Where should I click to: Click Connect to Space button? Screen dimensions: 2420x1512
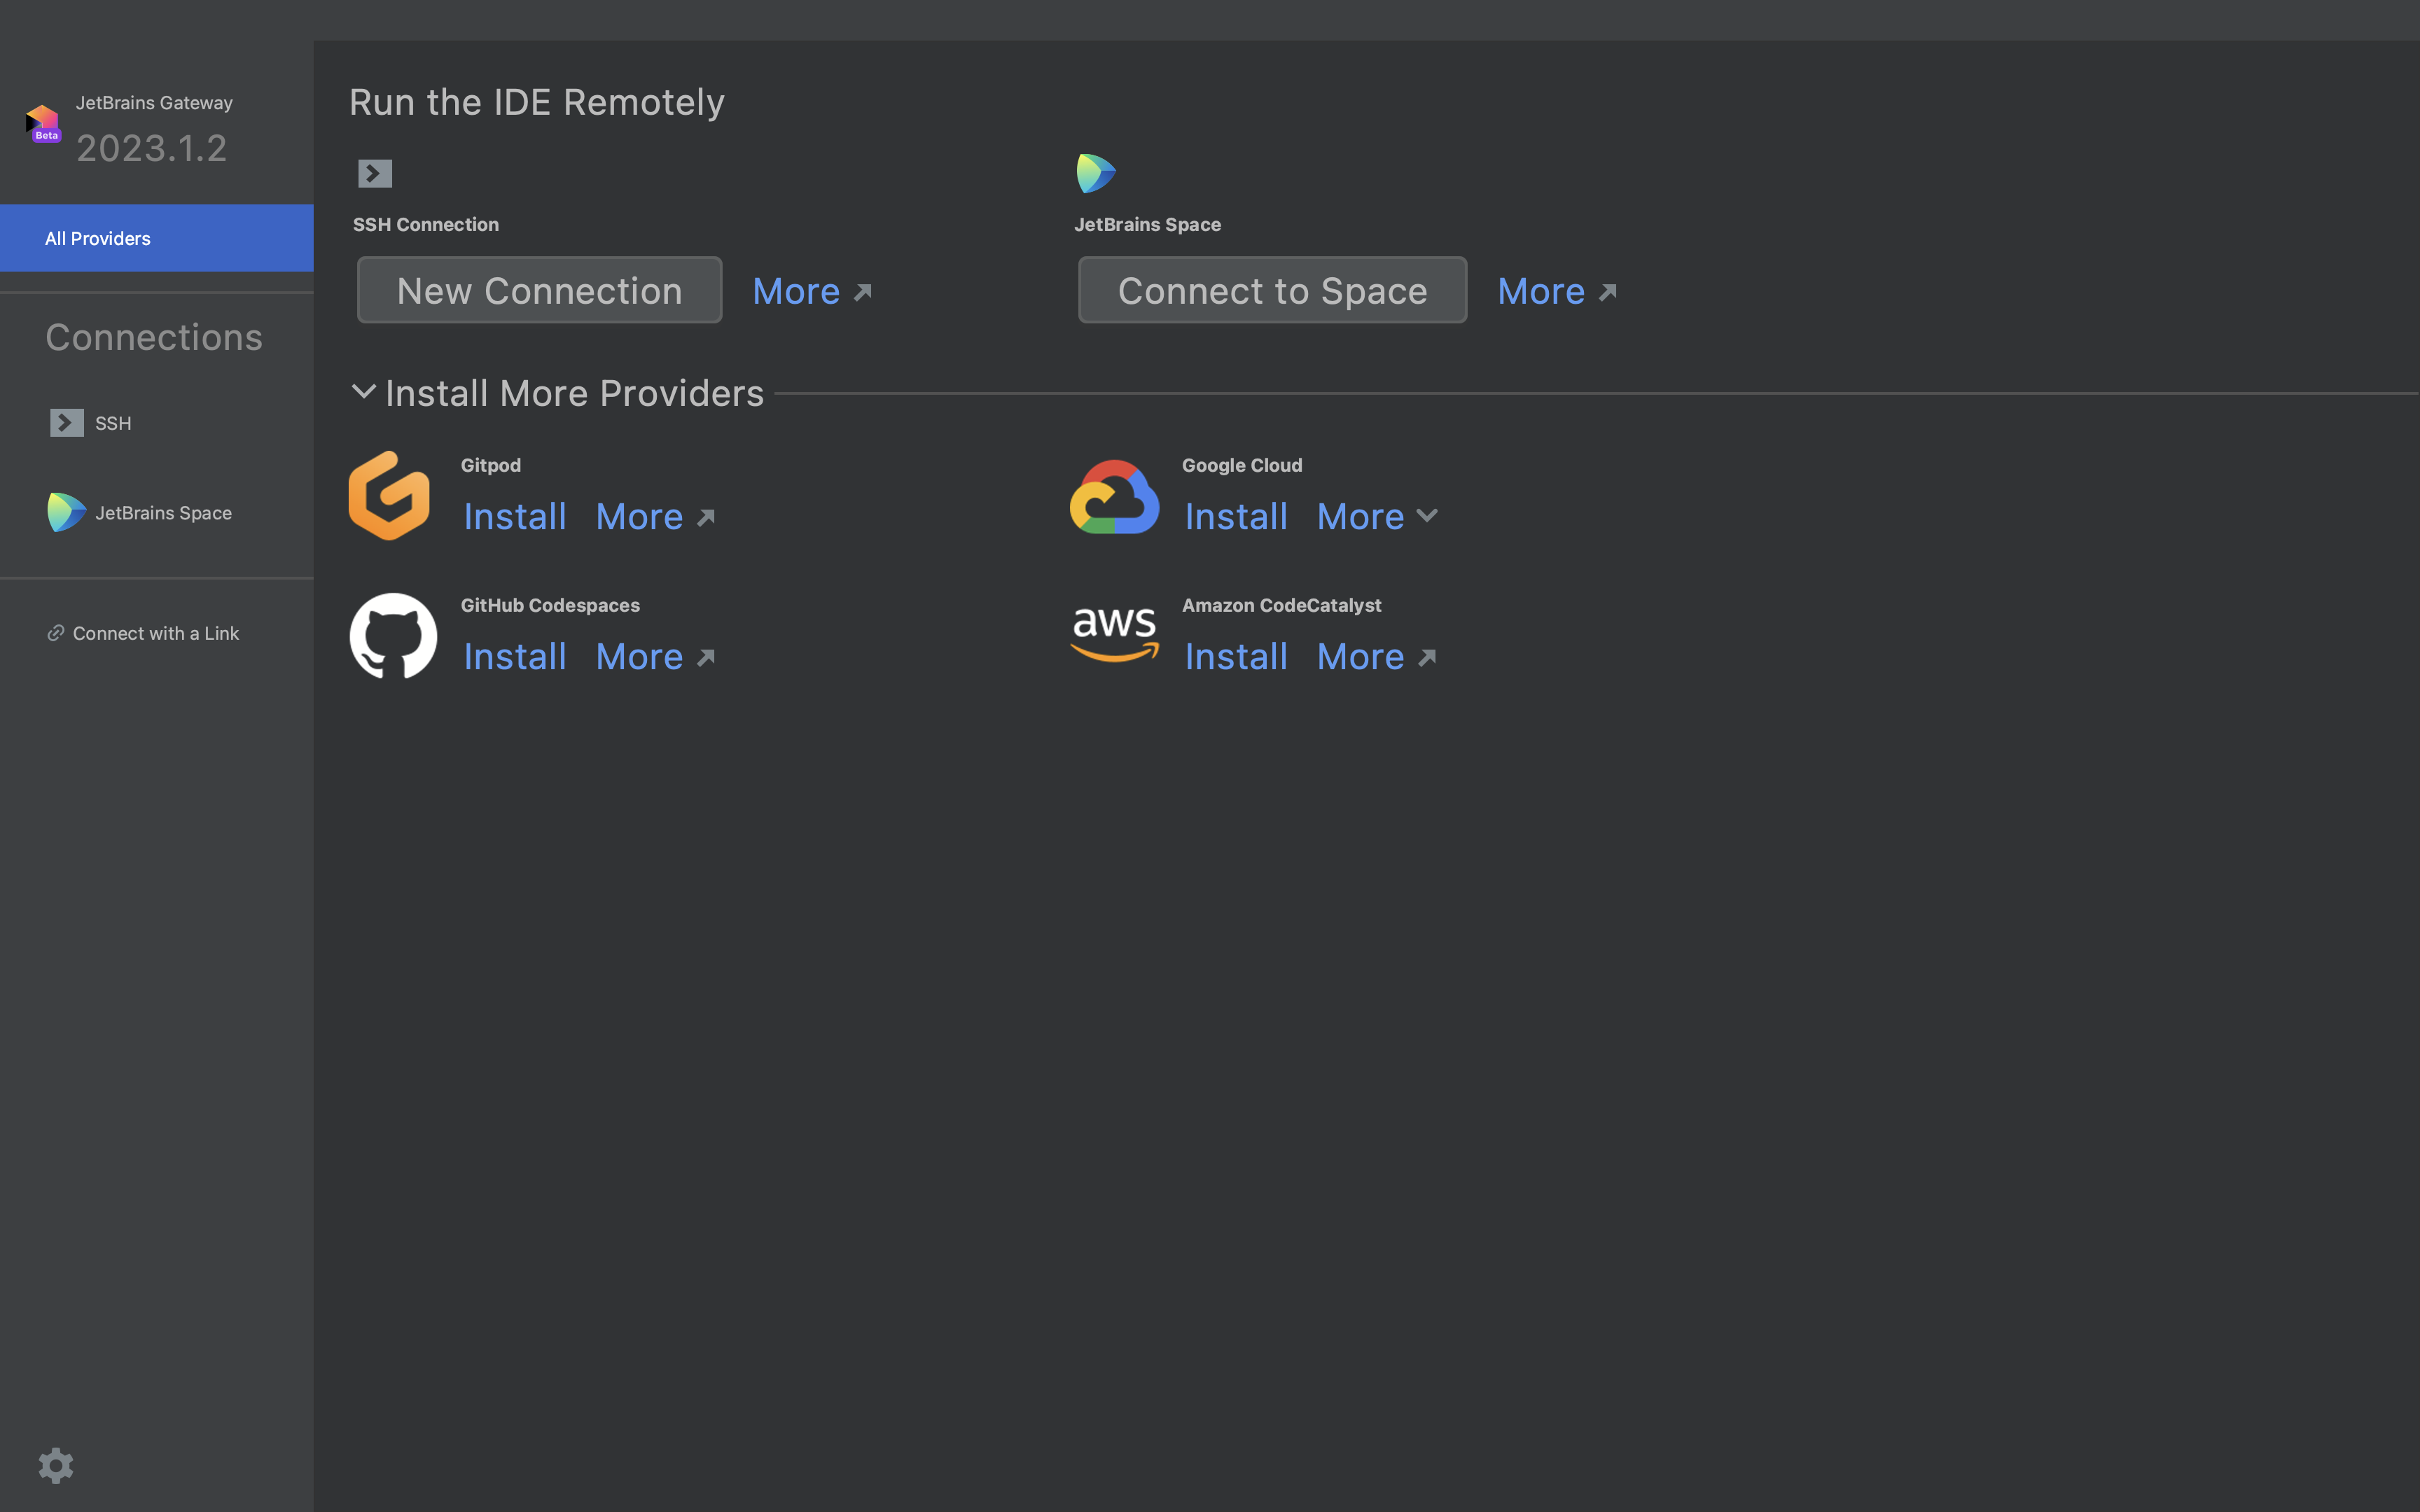[x=1272, y=289]
